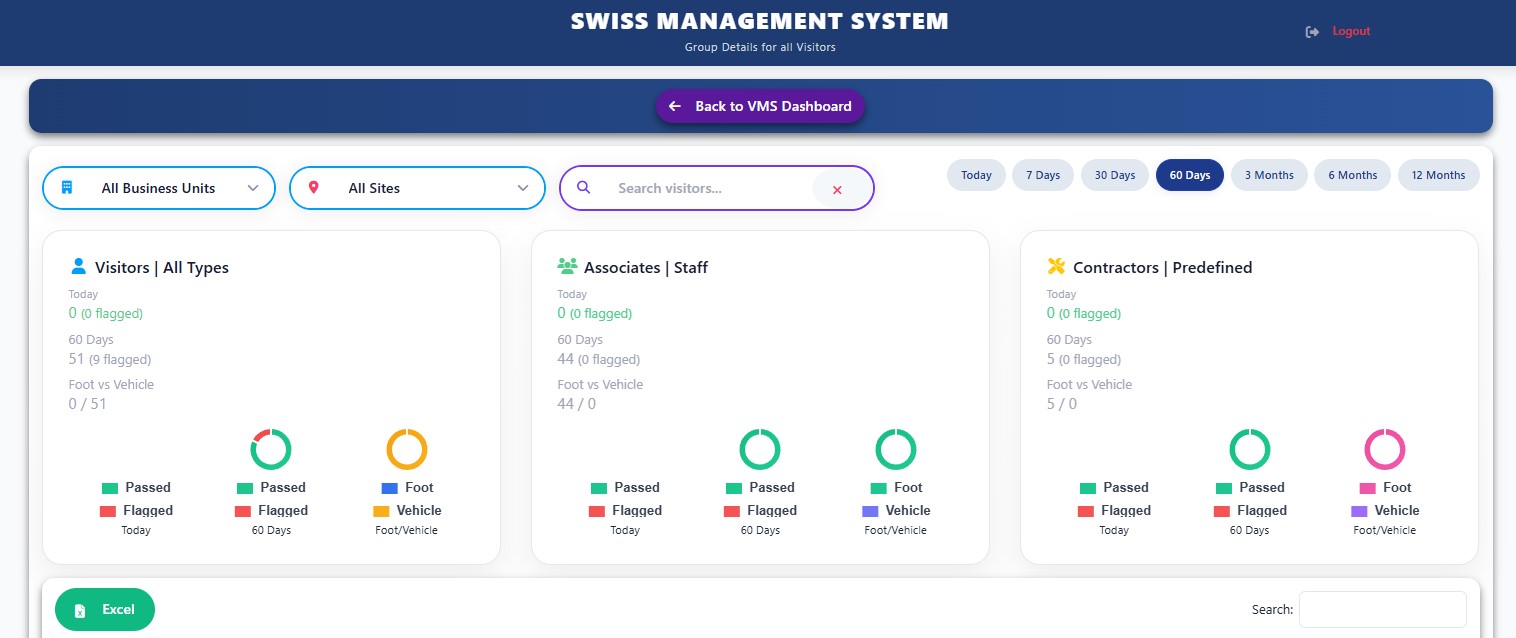Click Associates | Staff heading

[646, 268]
